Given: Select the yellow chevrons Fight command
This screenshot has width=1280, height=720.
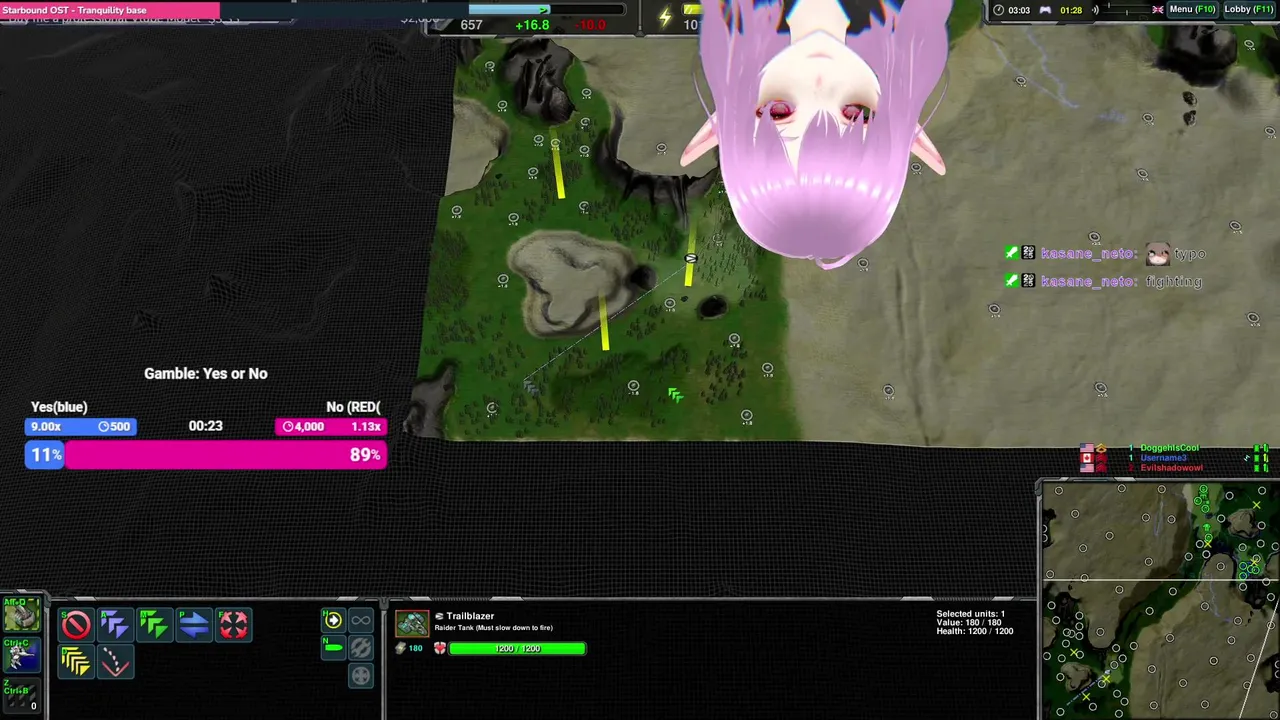Looking at the screenshot, I should click(x=76, y=662).
